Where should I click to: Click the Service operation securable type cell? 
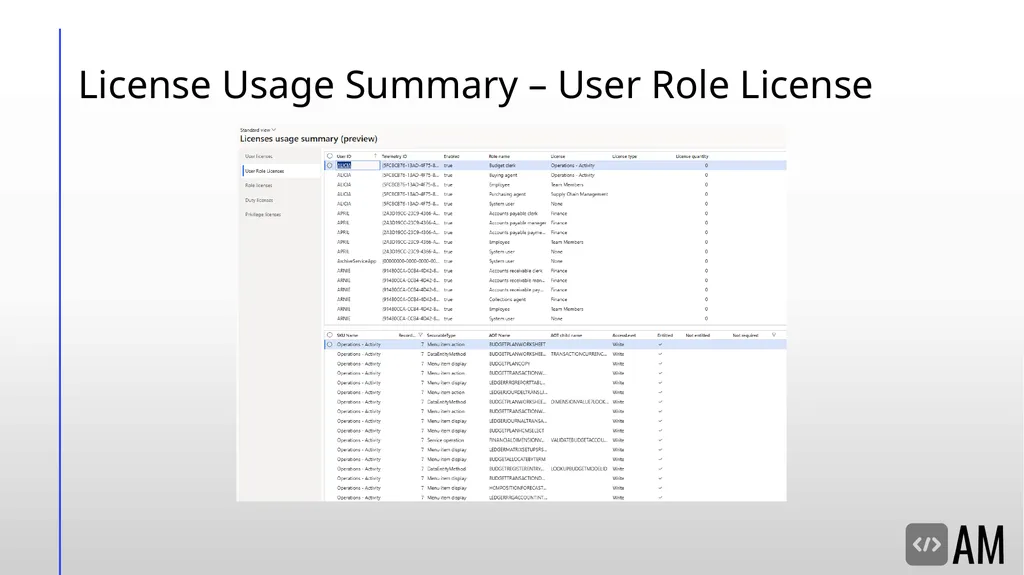[x=445, y=440]
